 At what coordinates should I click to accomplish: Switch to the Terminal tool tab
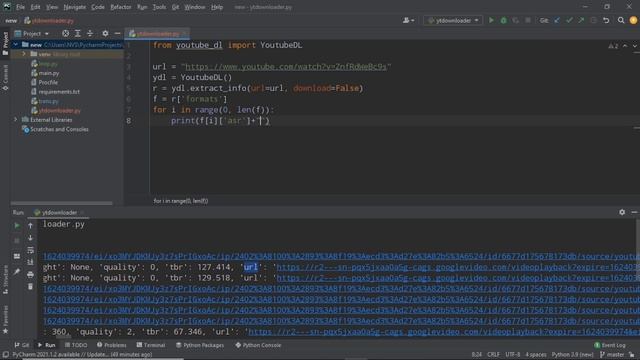point(151,345)
